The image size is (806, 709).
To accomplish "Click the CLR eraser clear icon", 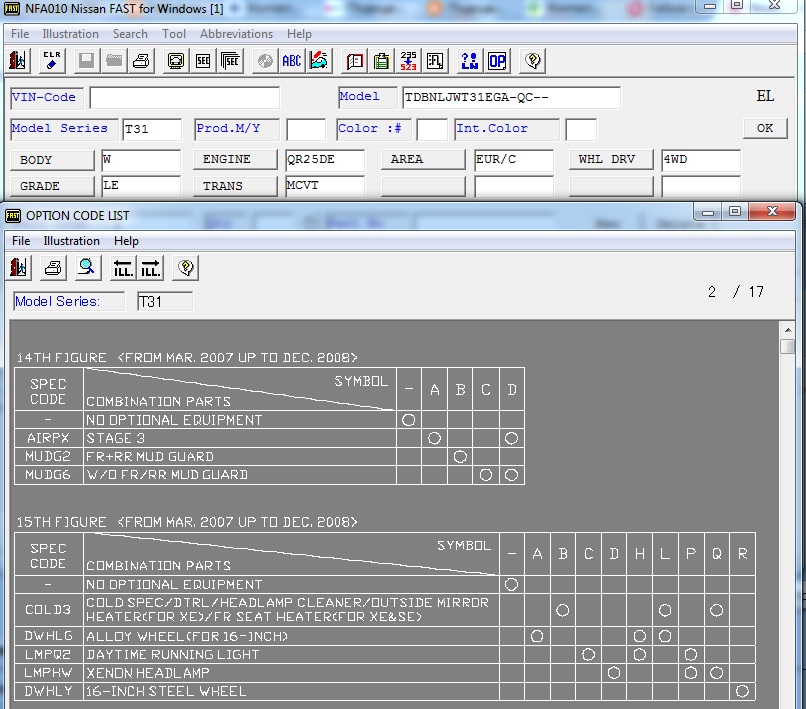I will (52, 61).
